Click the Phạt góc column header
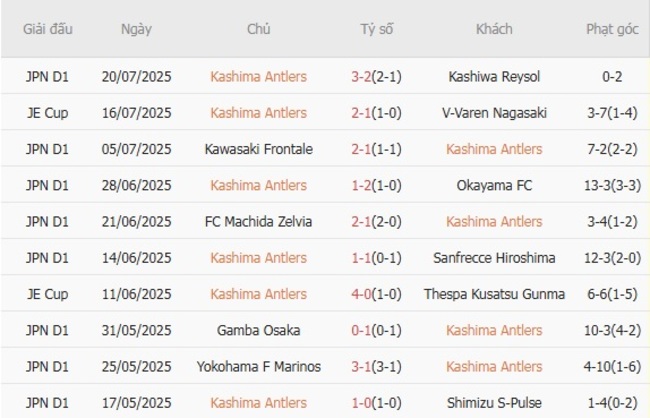Screen dimensions: 650x418 [612, 29]
